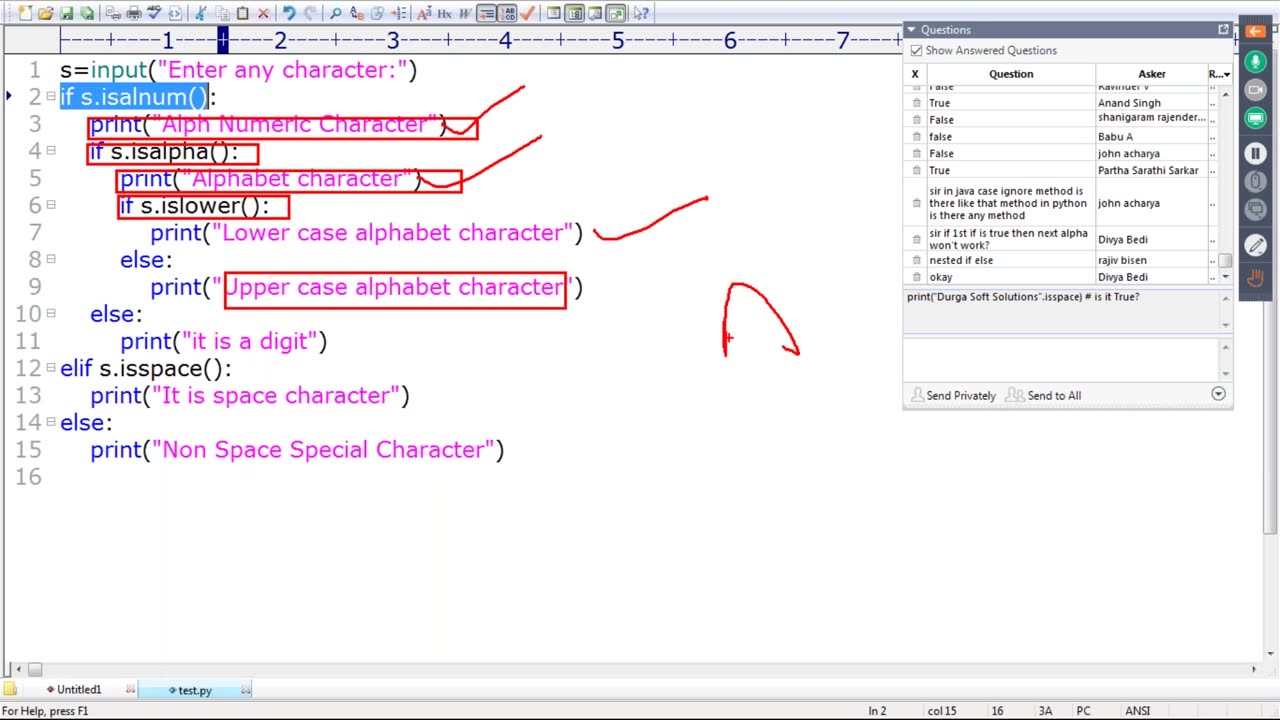
Task: Click the X column header
Action: [915, 74]
